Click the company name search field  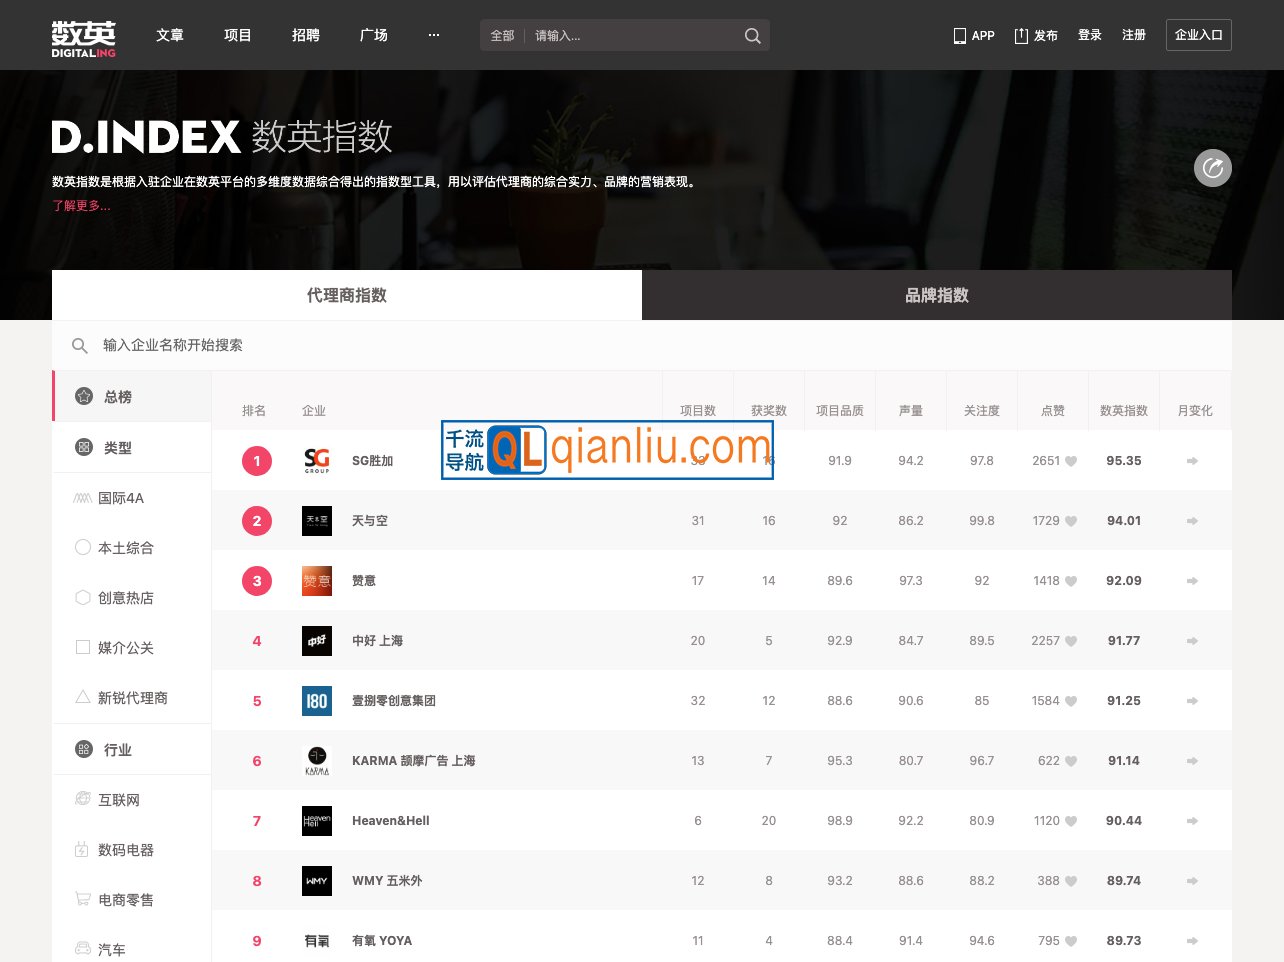click(x=400, y=345)
